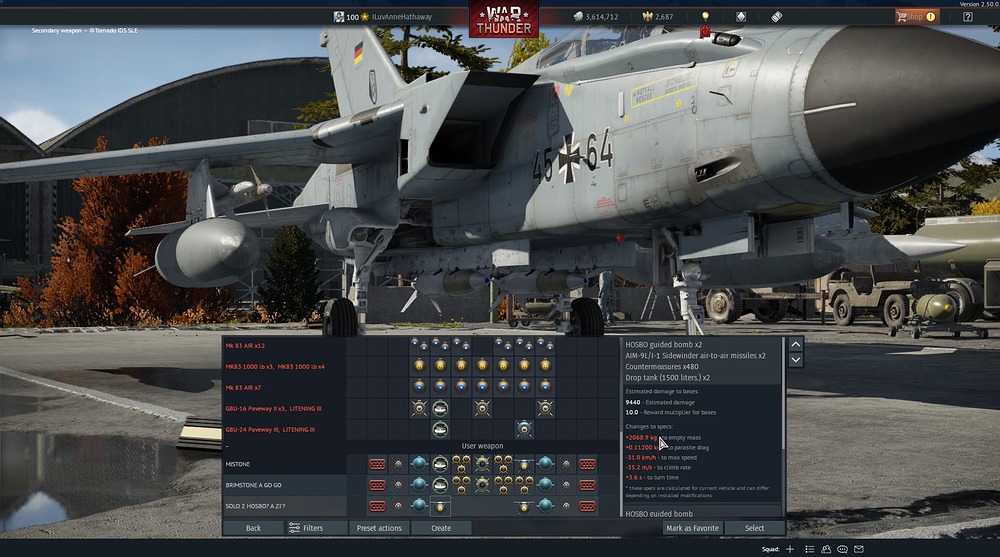Click the Silver Lions balance 3,614,712
Viewport: 1000px width, 557px height.
(594, 17)
